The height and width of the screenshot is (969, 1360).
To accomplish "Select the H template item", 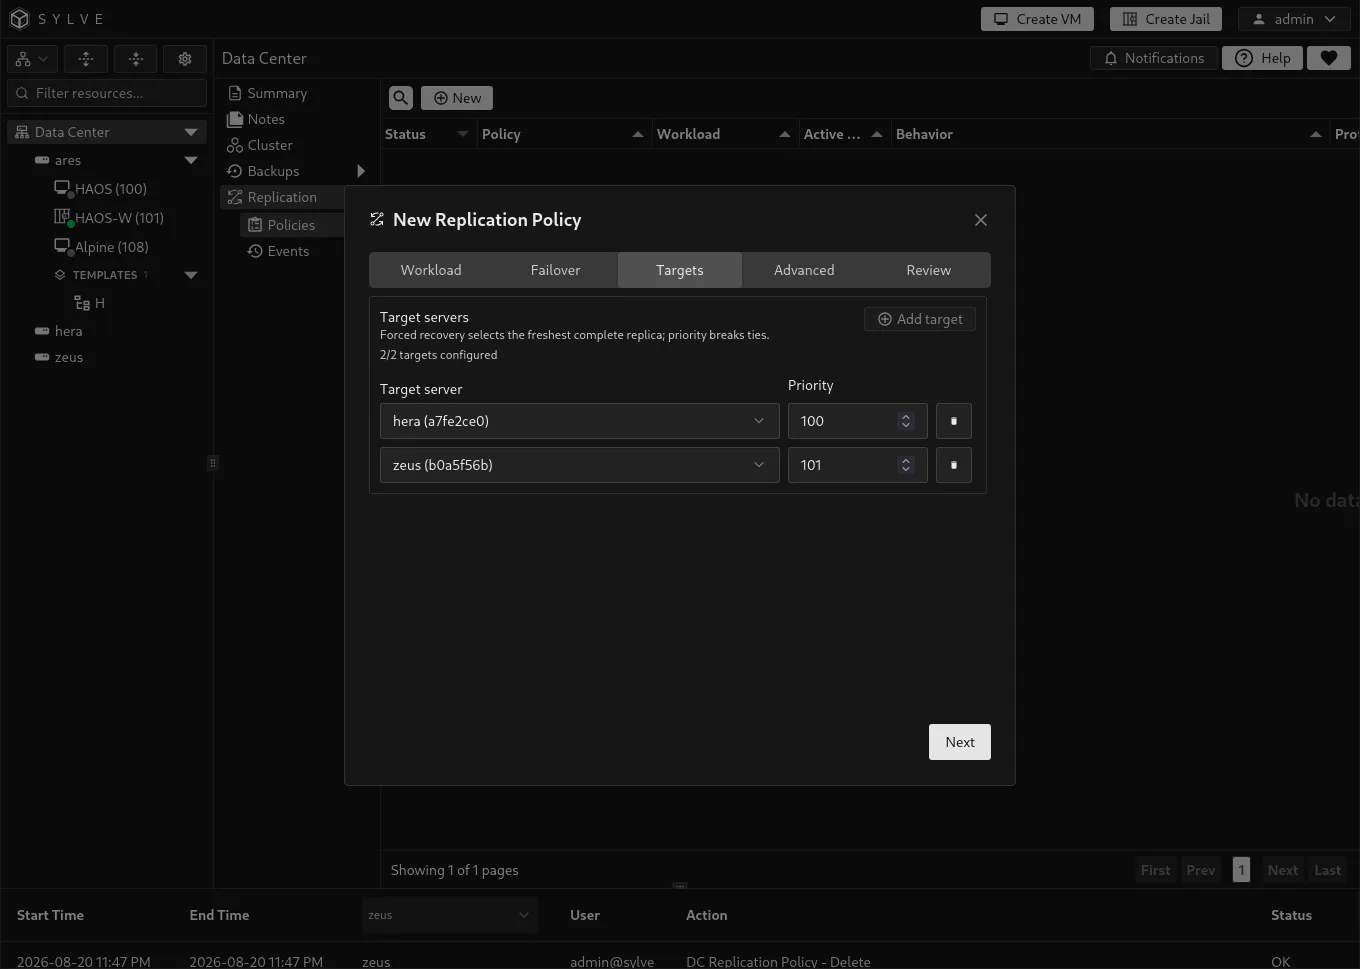I will [90, 303].
